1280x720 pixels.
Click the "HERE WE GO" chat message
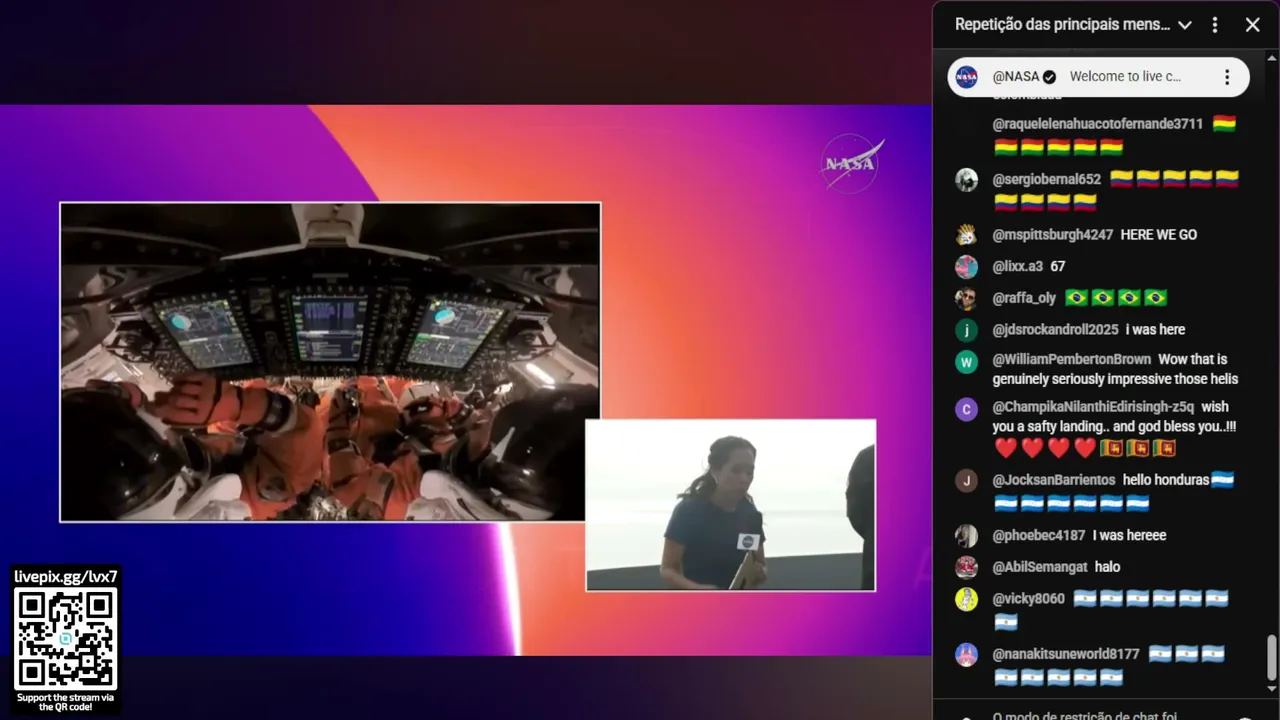click(1159, 235)
